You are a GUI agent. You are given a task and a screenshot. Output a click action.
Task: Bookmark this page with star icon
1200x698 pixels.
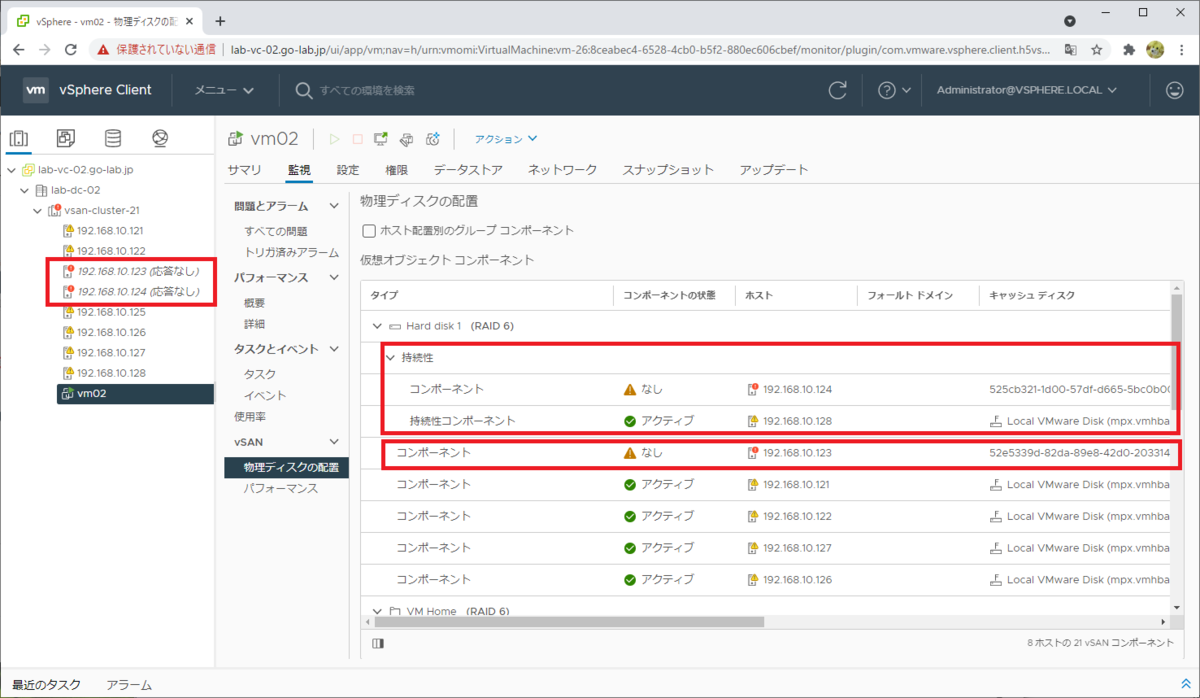(1097, 49)
